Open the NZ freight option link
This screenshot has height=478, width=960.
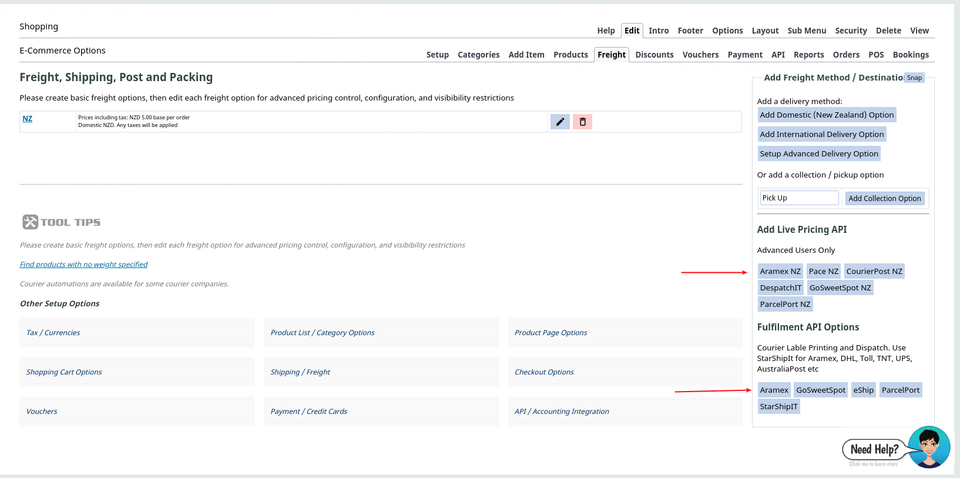tap(28, 119)
